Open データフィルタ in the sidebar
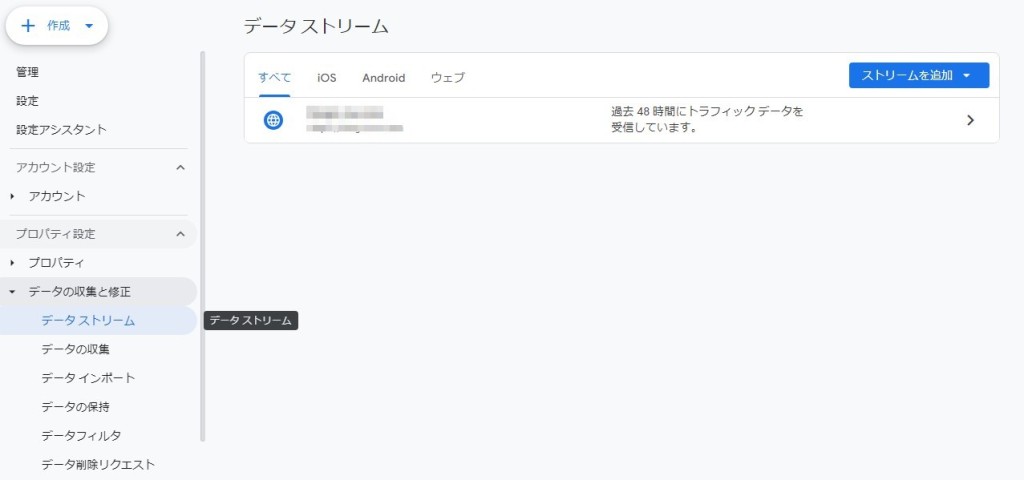Viewport: 1024px width, 480px height. point(81,435)
